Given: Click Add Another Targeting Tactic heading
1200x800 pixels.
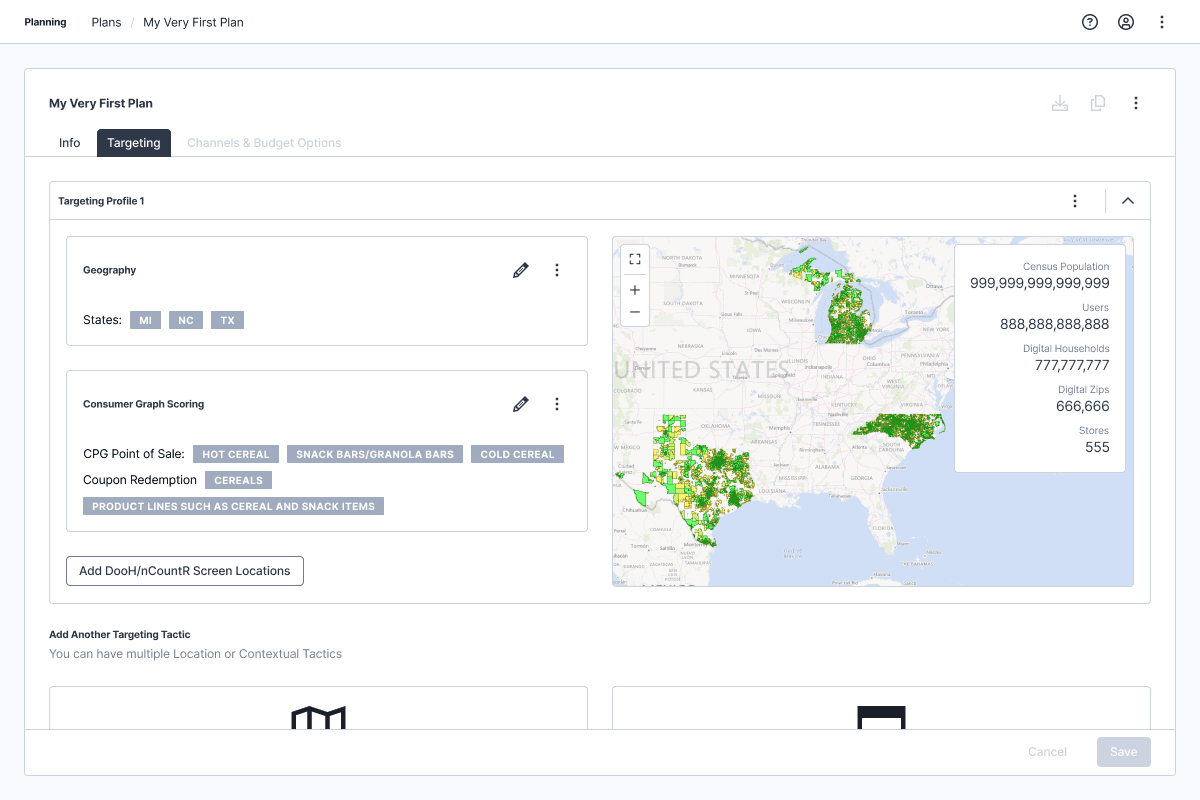Looking at the screenshot, I should click(119, 634).
